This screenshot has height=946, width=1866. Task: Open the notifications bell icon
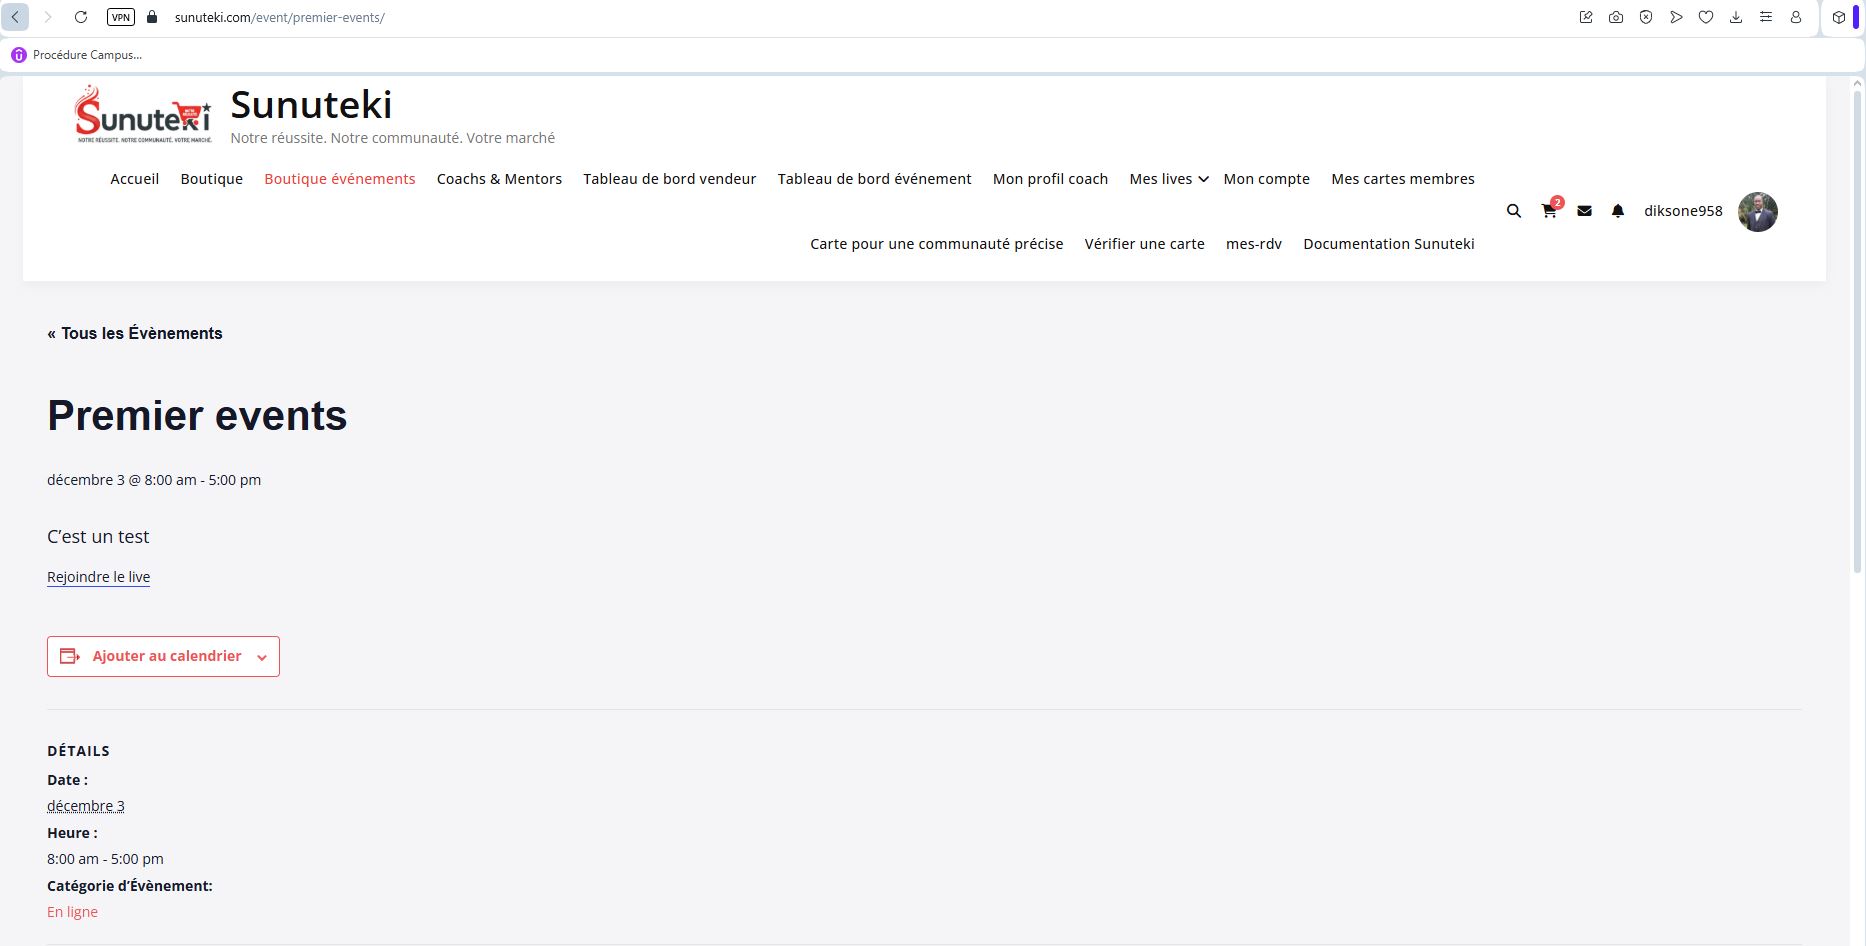1618,211
